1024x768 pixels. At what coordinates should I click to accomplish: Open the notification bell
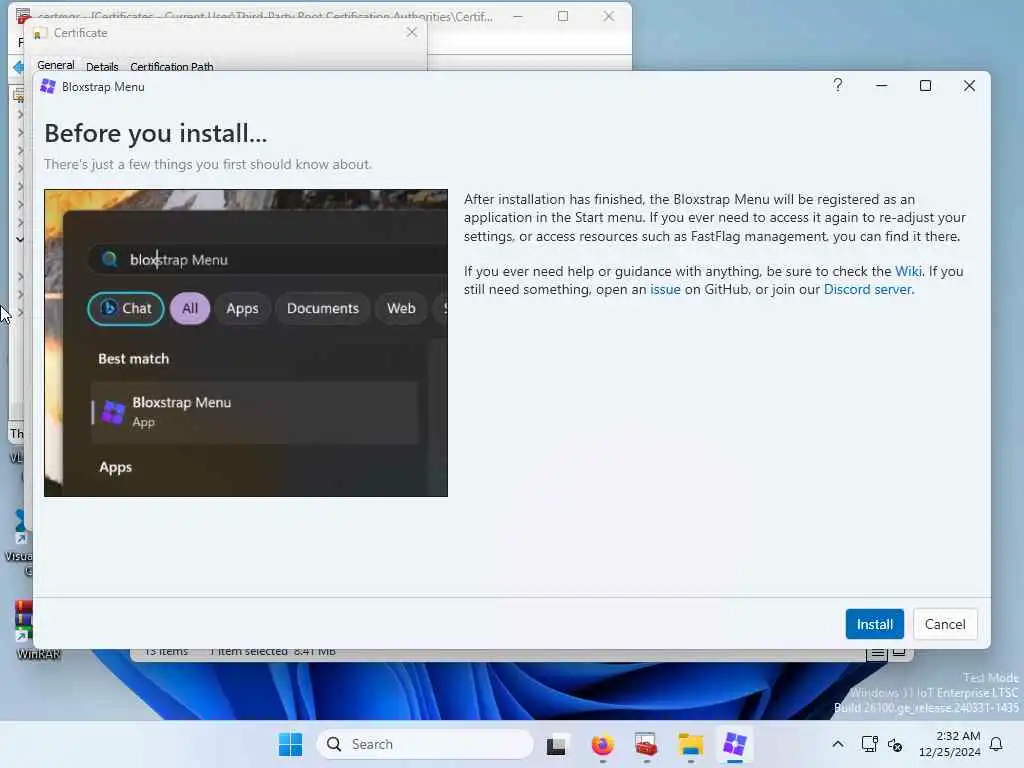[997, 744]
